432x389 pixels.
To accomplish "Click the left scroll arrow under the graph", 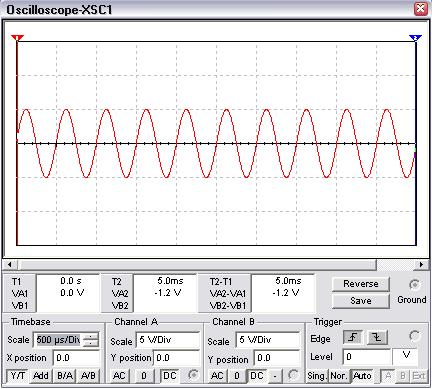I will click(x=9, y=265).
